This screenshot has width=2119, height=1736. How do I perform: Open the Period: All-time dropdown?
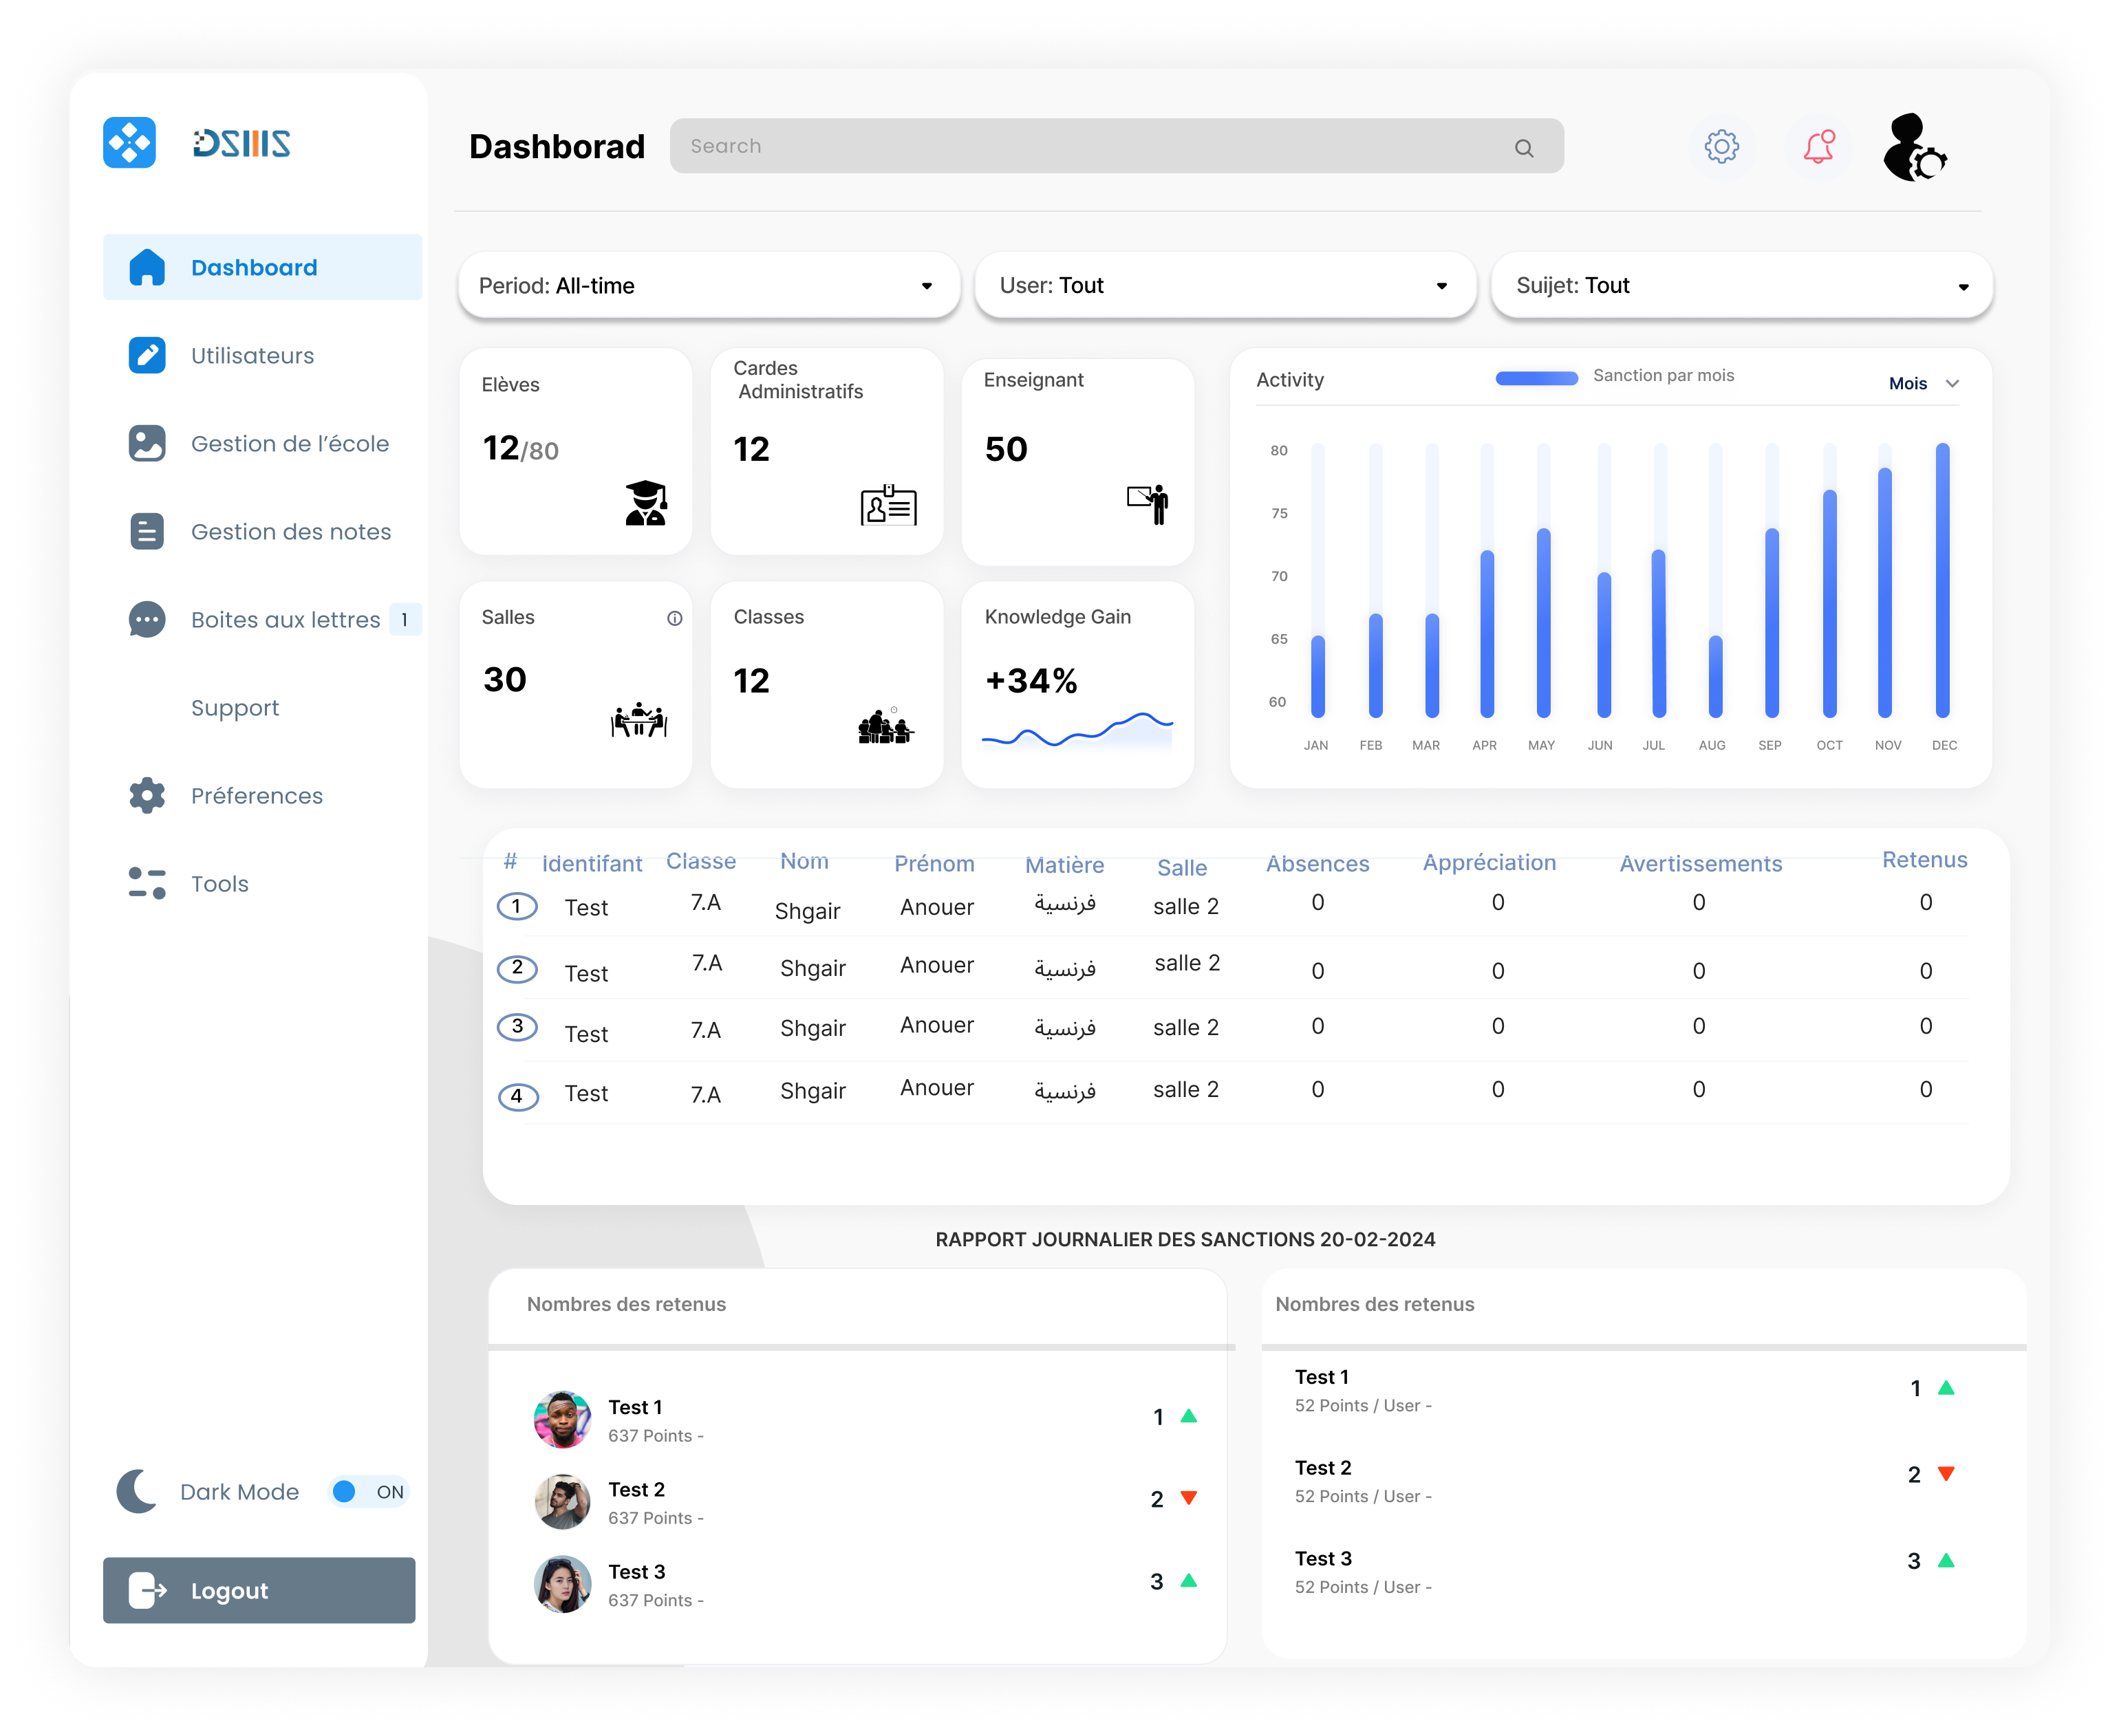(x=709, y=286)
